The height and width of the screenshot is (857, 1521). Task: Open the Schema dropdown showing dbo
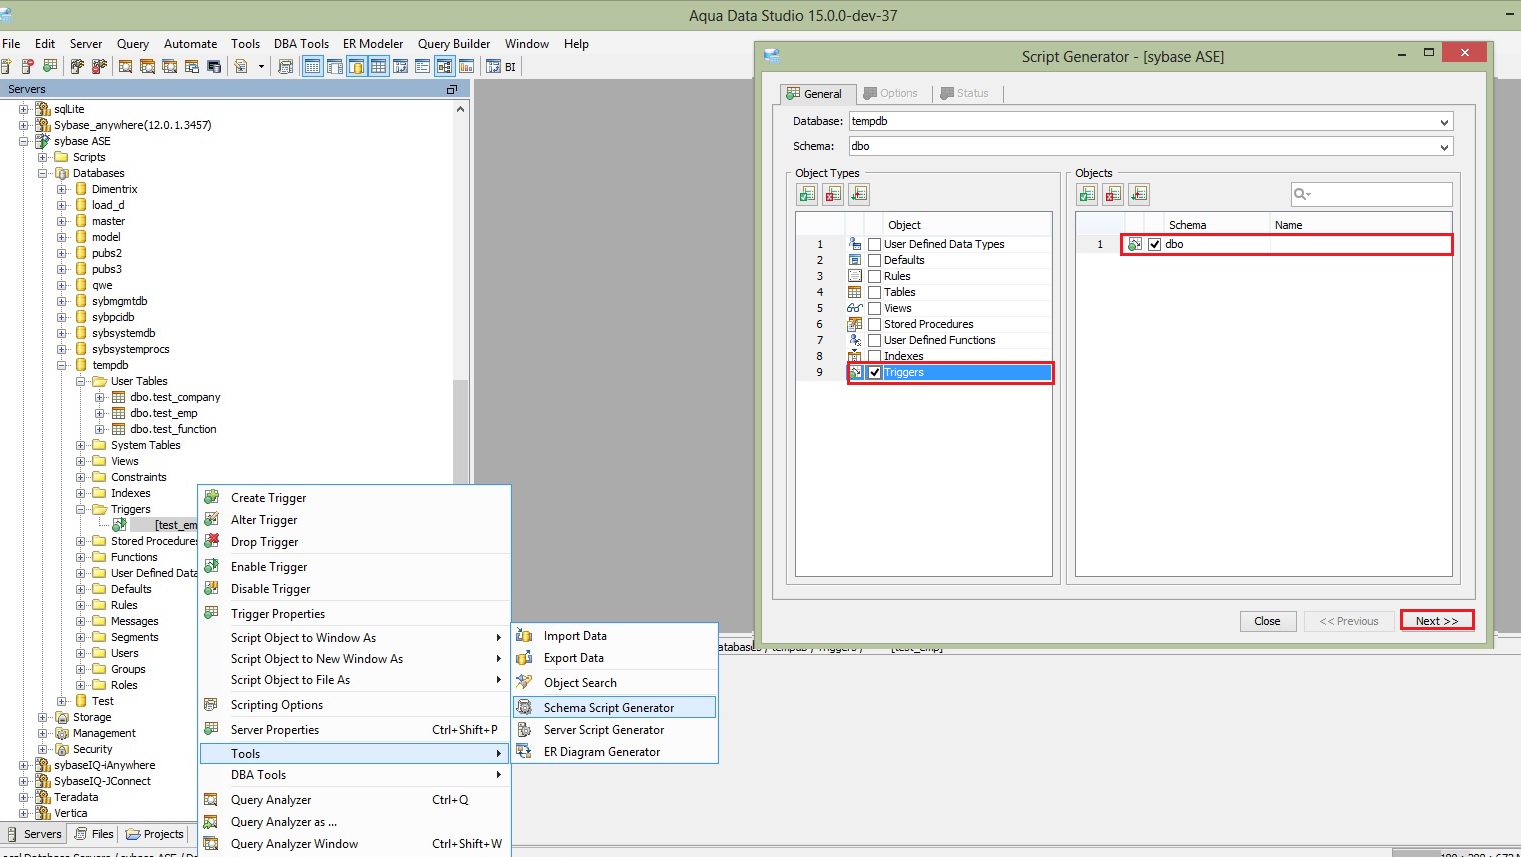tap(1444, 147)
